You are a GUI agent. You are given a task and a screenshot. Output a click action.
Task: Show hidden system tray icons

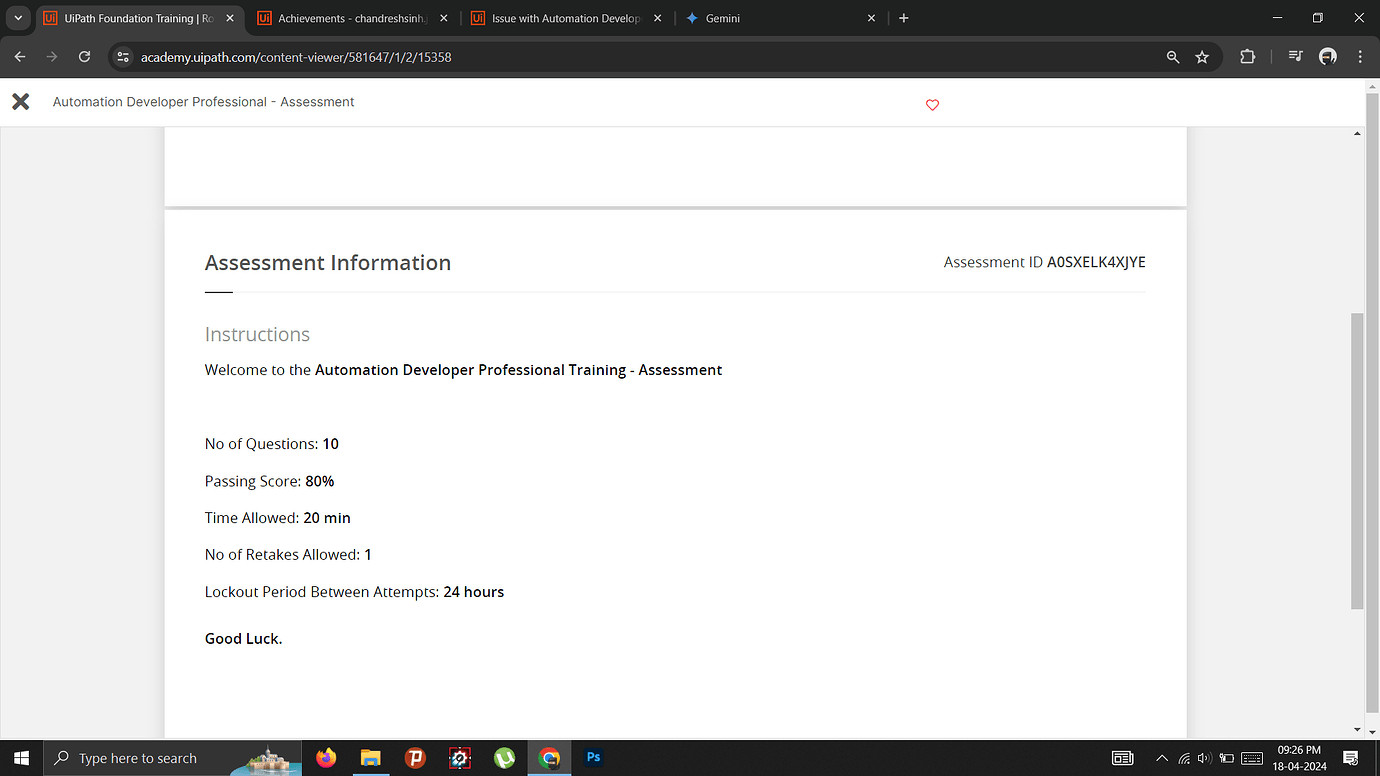click(1161, 758)
